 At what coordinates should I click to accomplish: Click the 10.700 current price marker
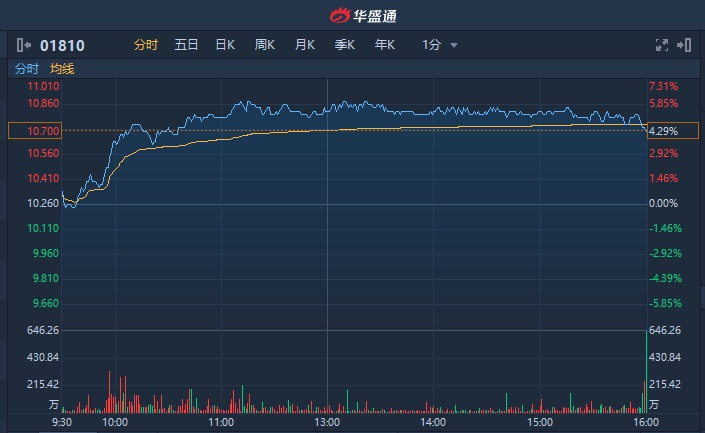(34, 131)
